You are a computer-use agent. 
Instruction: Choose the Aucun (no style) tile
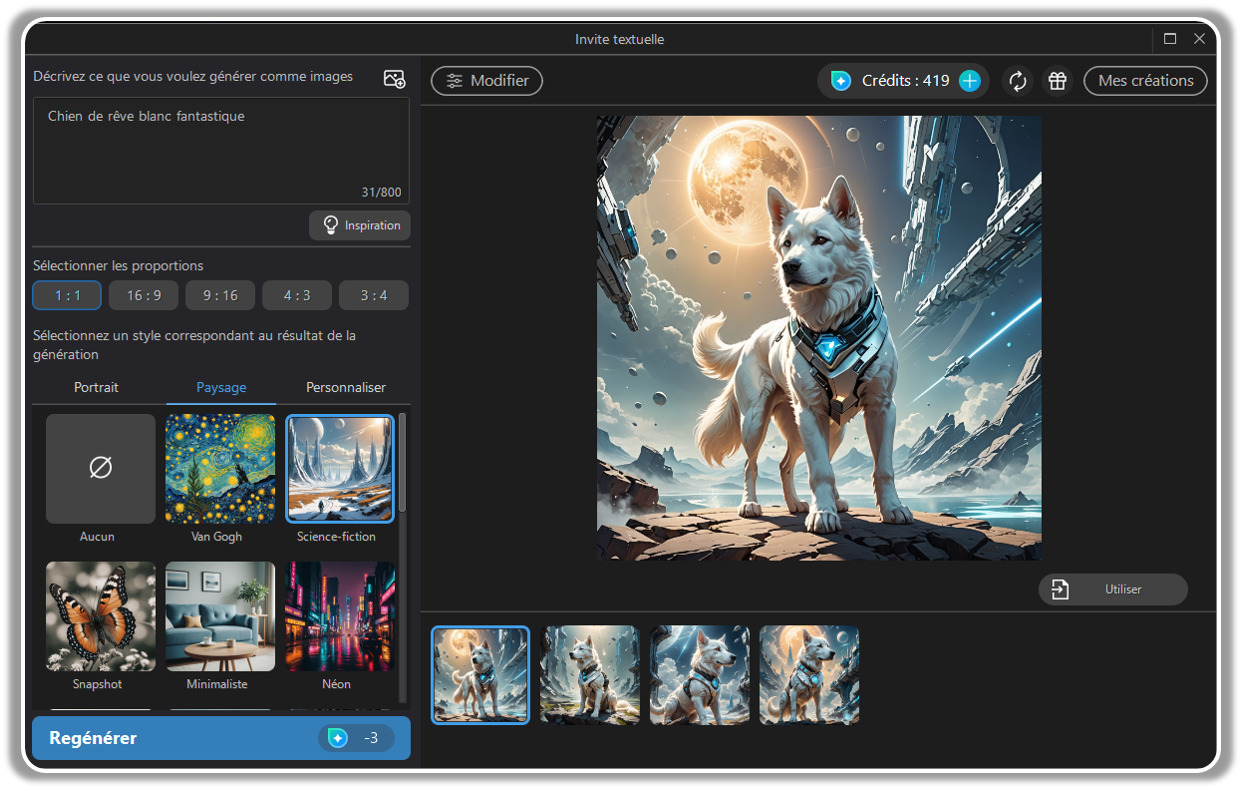100,469
